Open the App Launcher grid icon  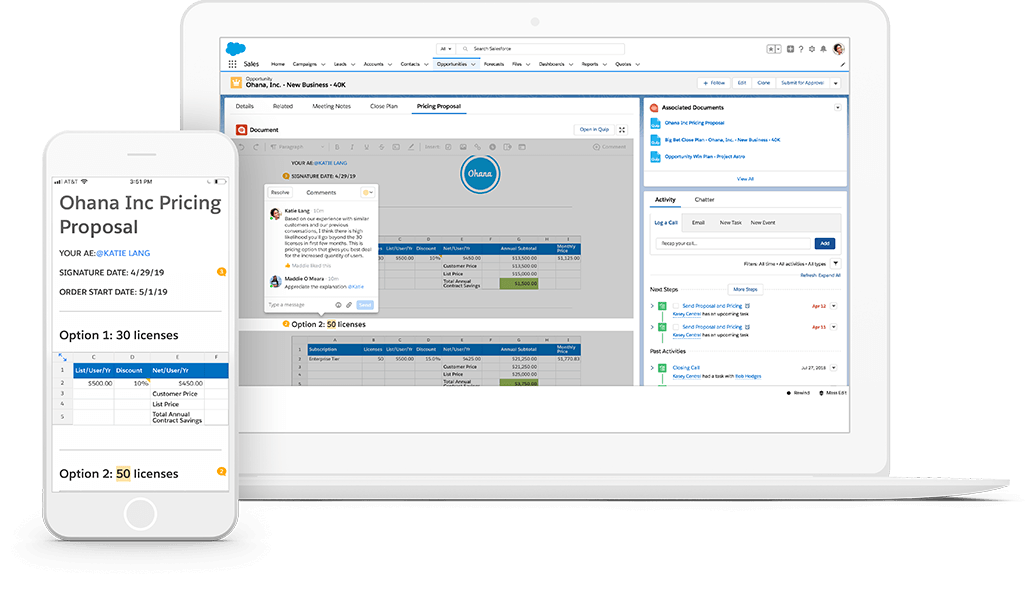(232, 64)
